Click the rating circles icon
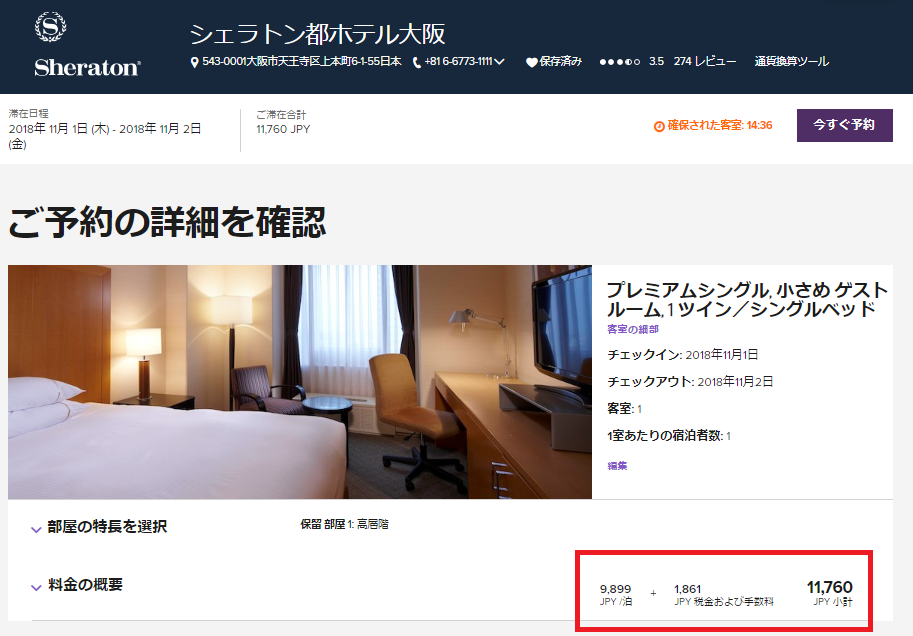The image size is (913, 636). click(620, 62)
